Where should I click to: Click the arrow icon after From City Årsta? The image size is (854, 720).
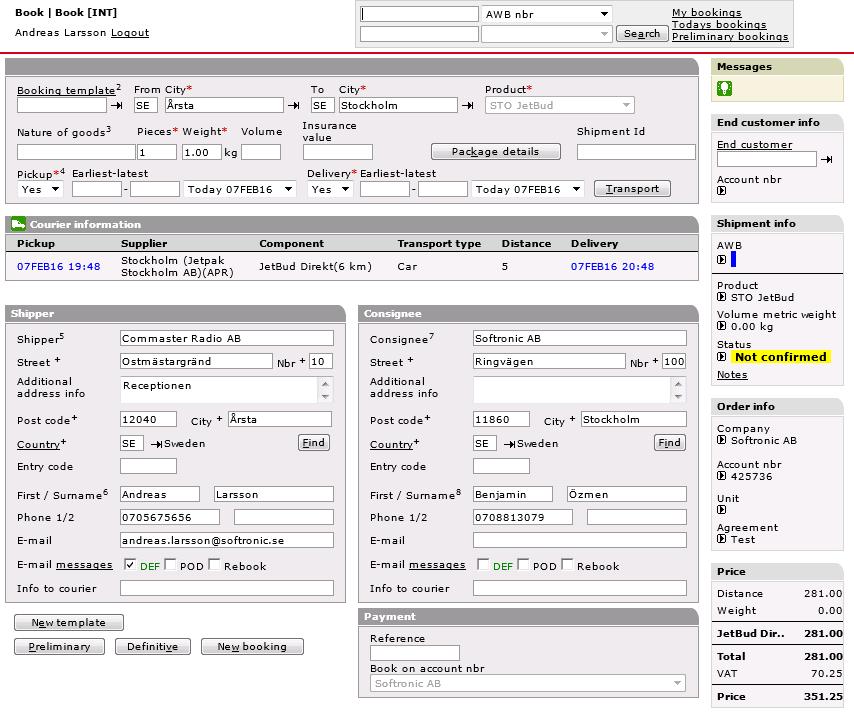[x=294, y=106]
